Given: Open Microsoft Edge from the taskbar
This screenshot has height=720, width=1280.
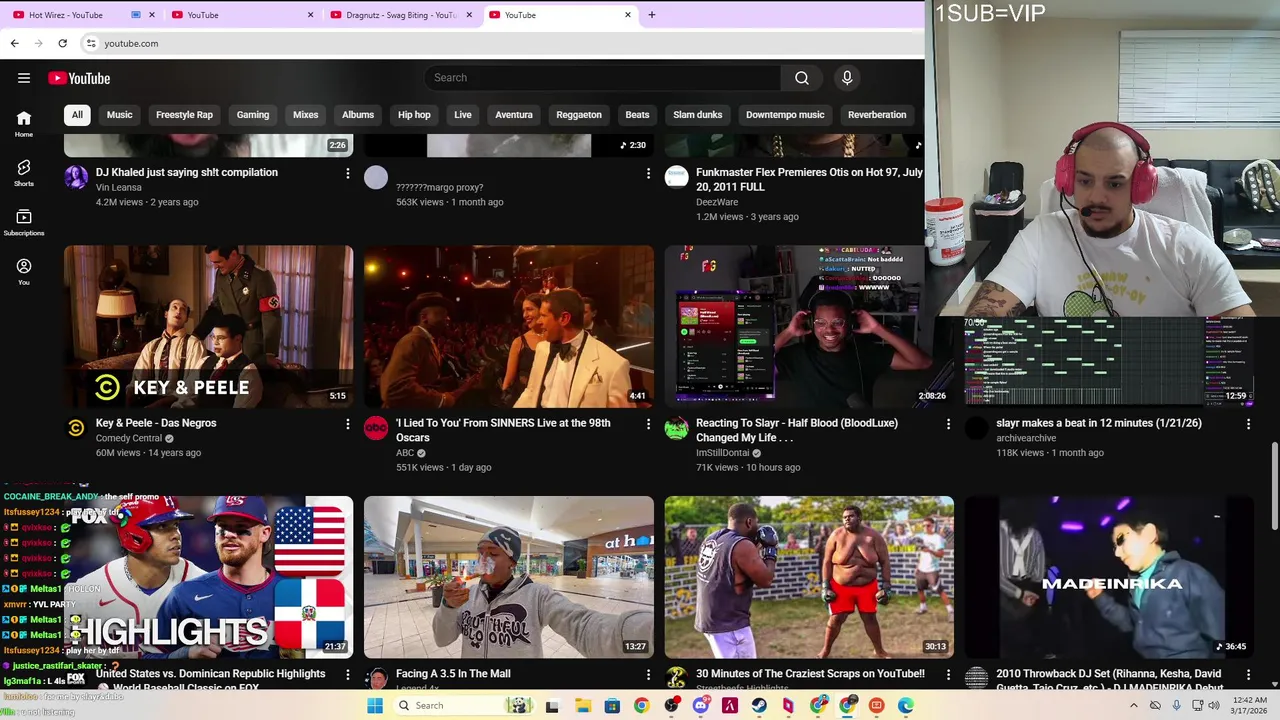Looking at the screenshot, I should [x=906, y=705].
